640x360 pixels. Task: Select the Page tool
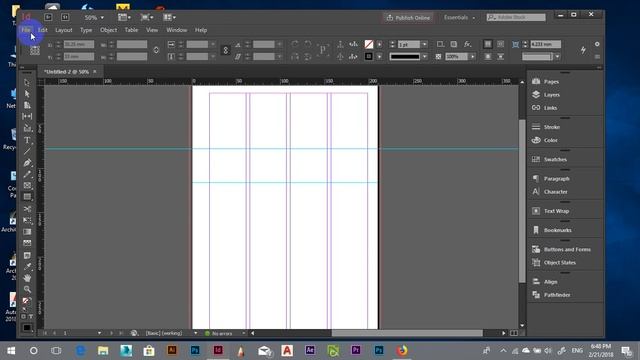27,105
